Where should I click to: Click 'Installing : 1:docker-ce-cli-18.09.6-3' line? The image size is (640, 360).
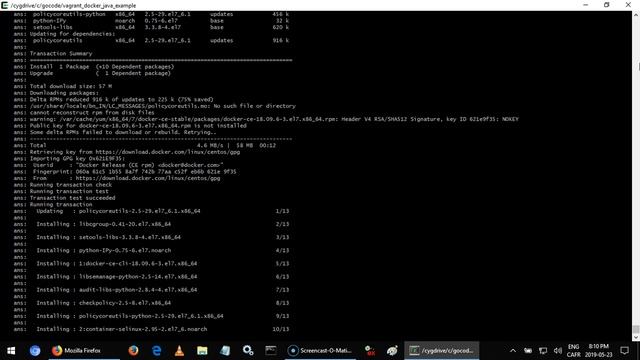coord(117,264)
